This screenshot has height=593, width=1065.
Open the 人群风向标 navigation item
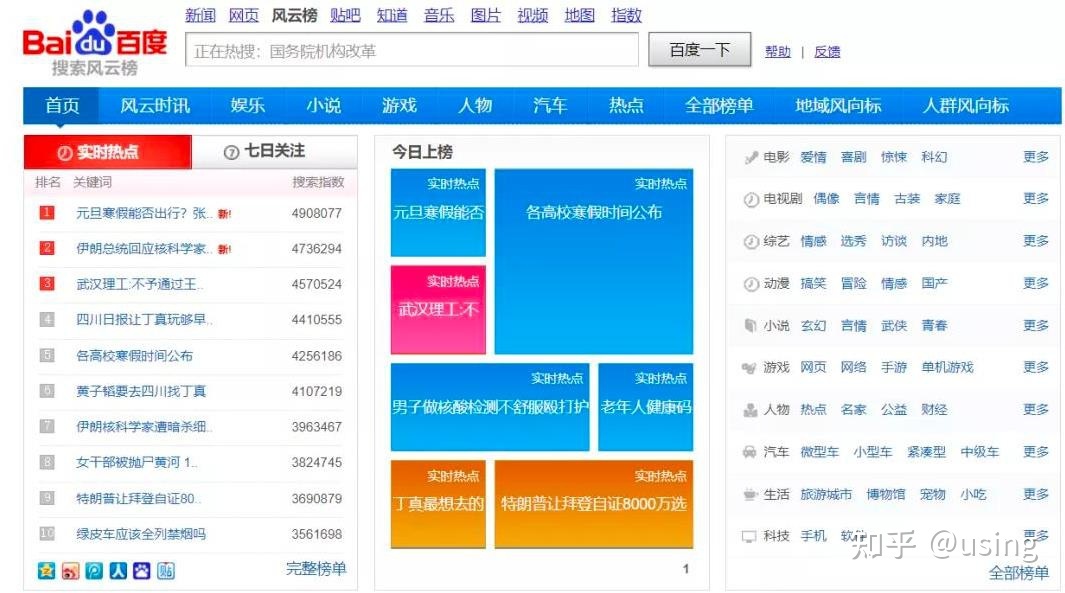966,106
